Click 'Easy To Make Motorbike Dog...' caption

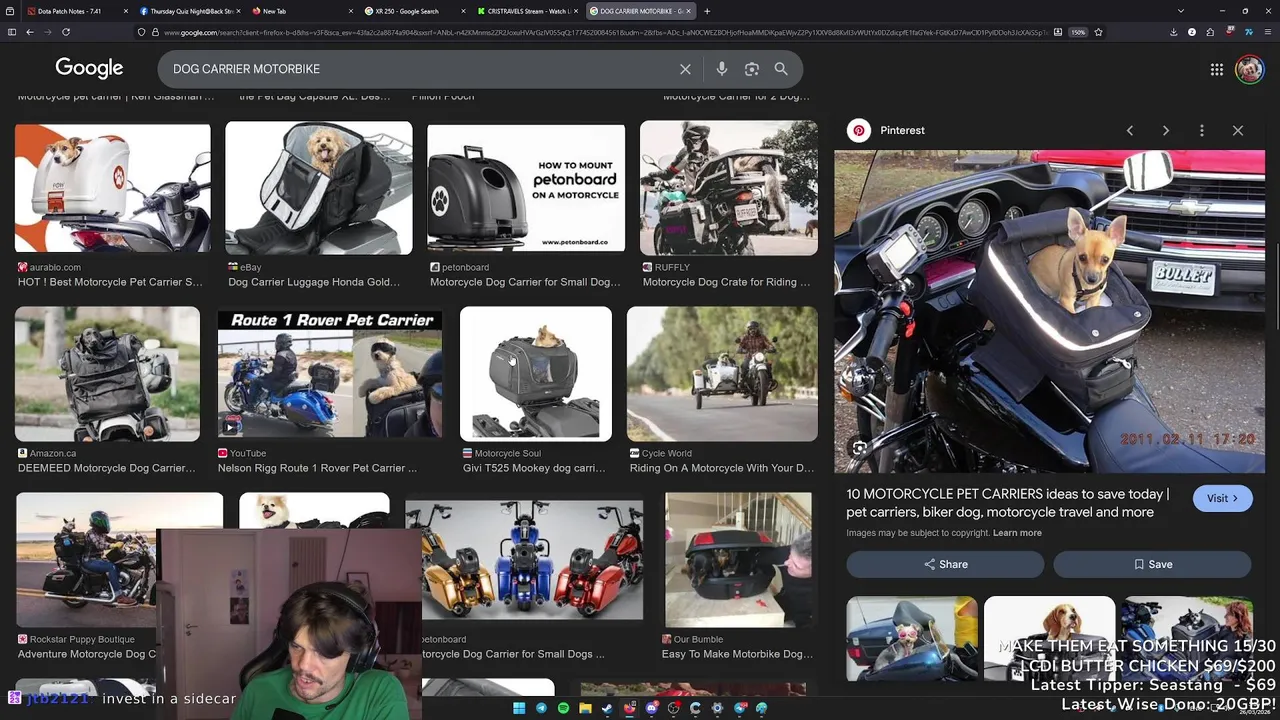click(x=737, y=654)
